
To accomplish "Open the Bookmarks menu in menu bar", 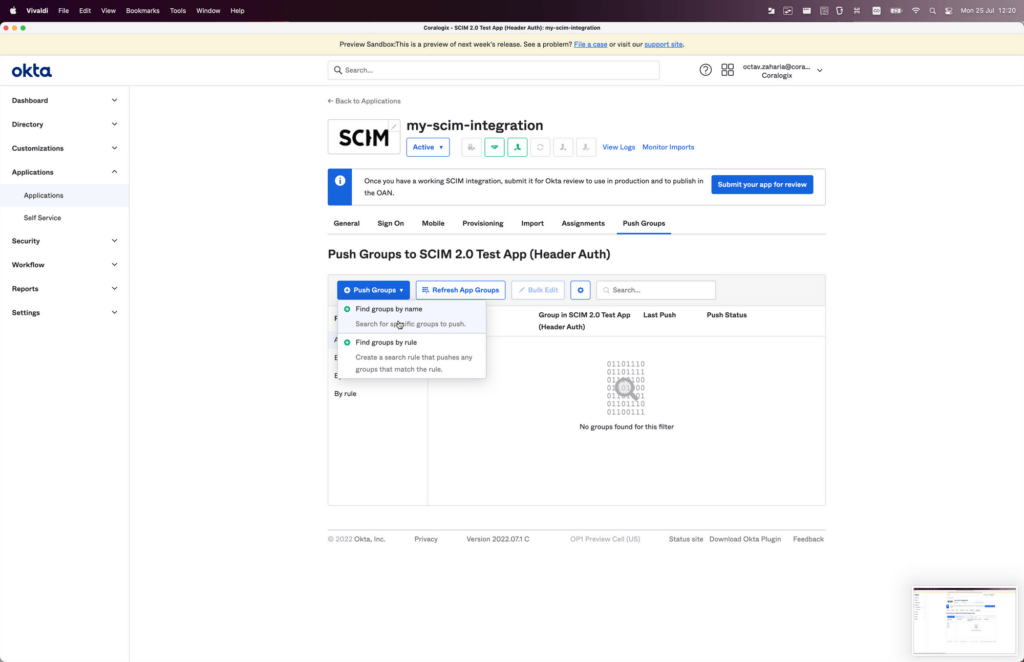I will pos(142,10).
